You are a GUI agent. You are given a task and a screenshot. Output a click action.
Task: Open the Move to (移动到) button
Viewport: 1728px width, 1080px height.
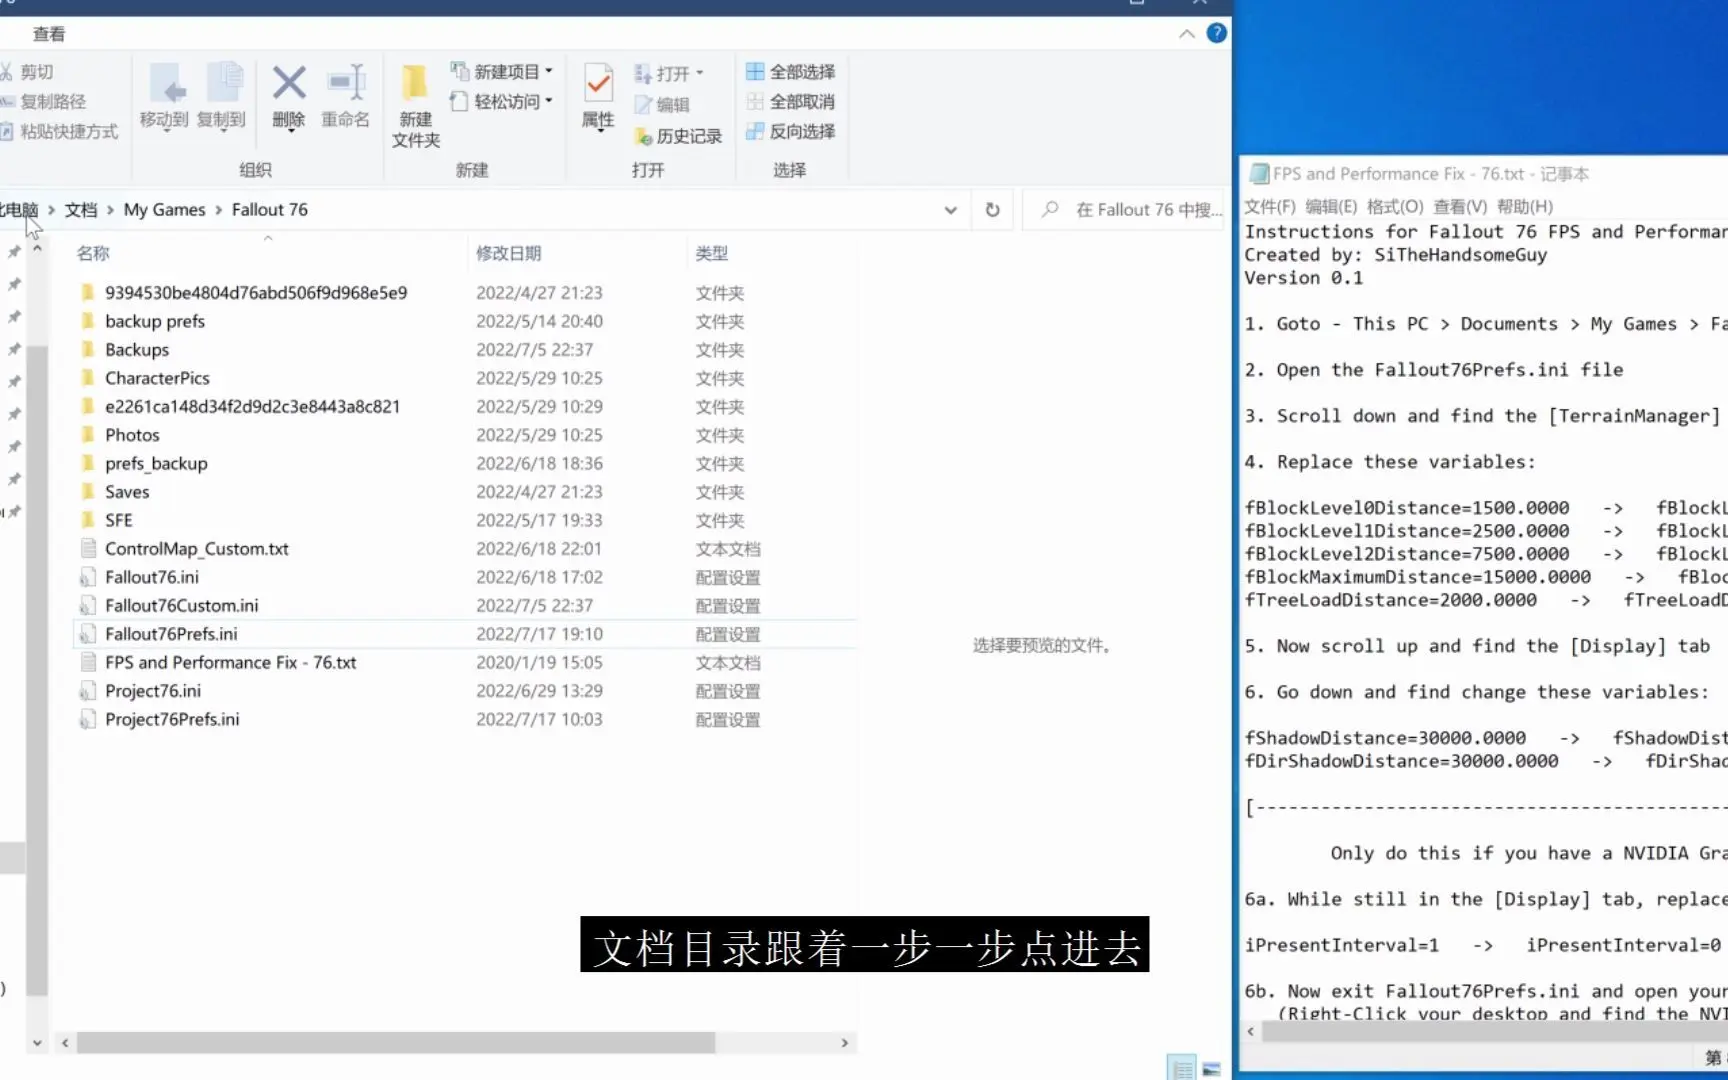pos(164,97)
